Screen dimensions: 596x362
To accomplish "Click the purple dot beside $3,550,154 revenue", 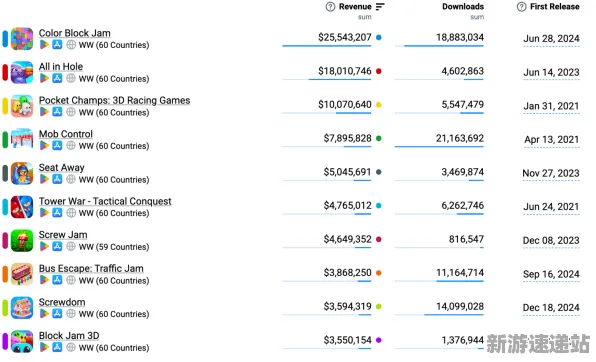I will click(x=379, y=340).
